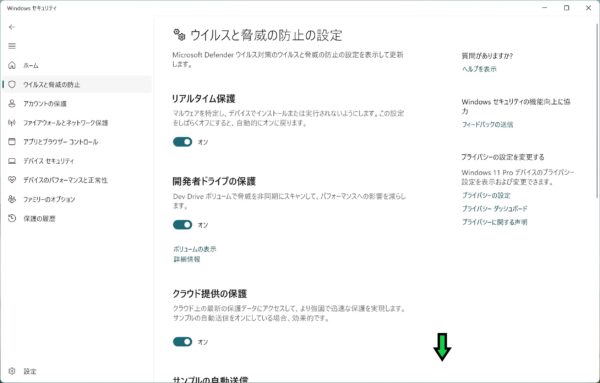Click the shield icon for virus protection

12,85
